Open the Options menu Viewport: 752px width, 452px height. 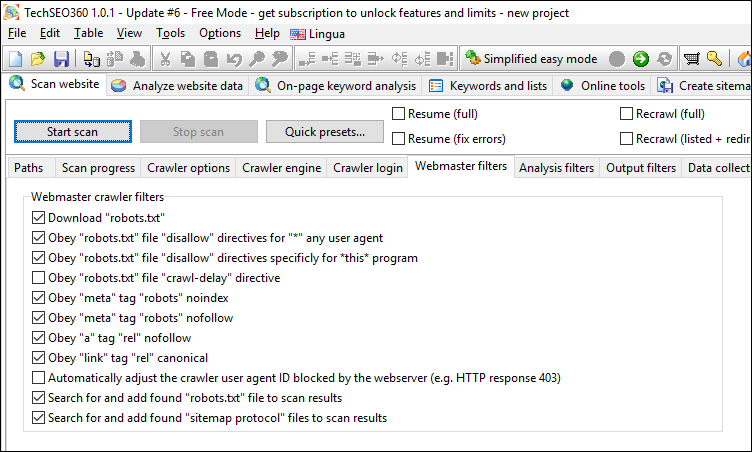point(220,33)
